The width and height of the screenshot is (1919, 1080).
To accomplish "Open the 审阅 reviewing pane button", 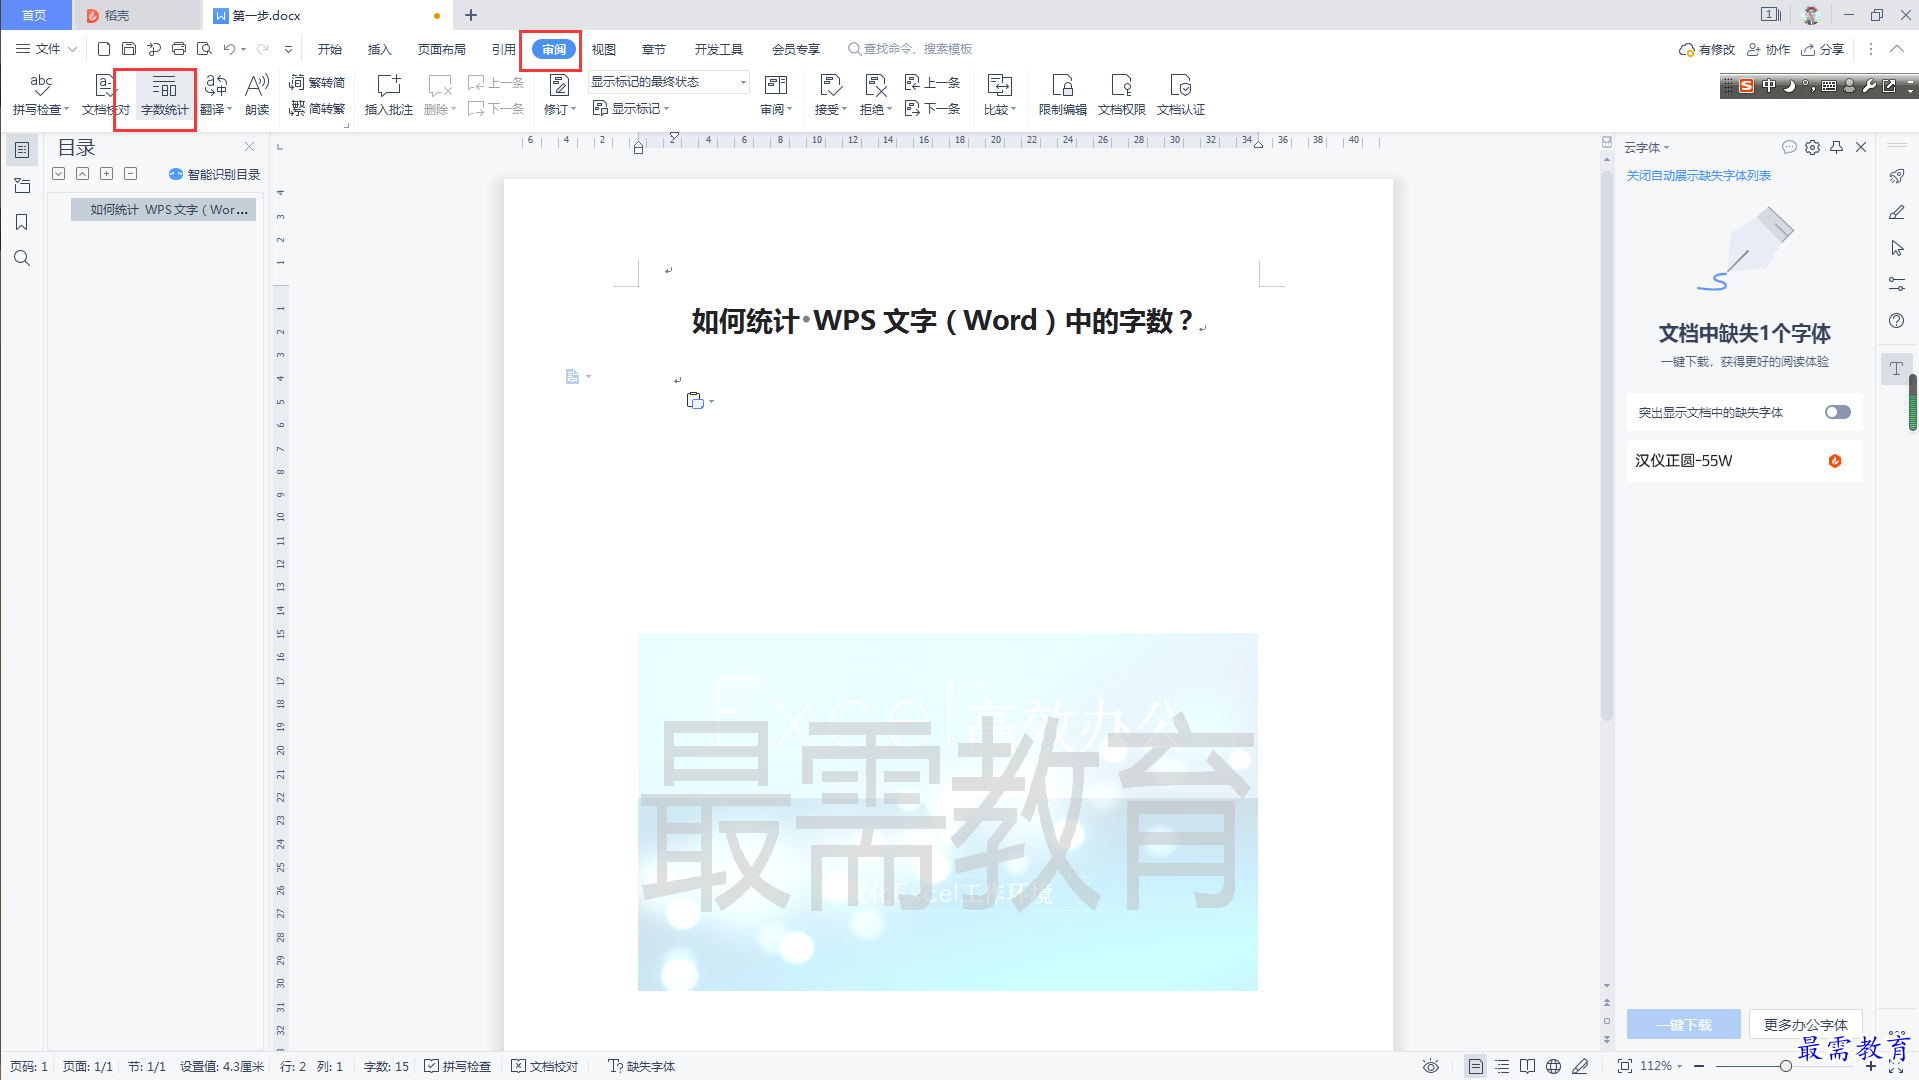I will tap(776, 95).
